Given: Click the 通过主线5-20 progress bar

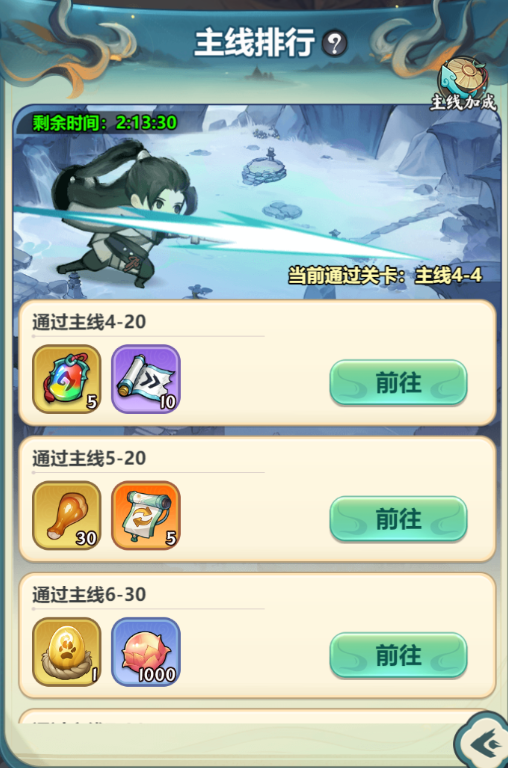Looking at the screenshot, I should click(148, 473).
